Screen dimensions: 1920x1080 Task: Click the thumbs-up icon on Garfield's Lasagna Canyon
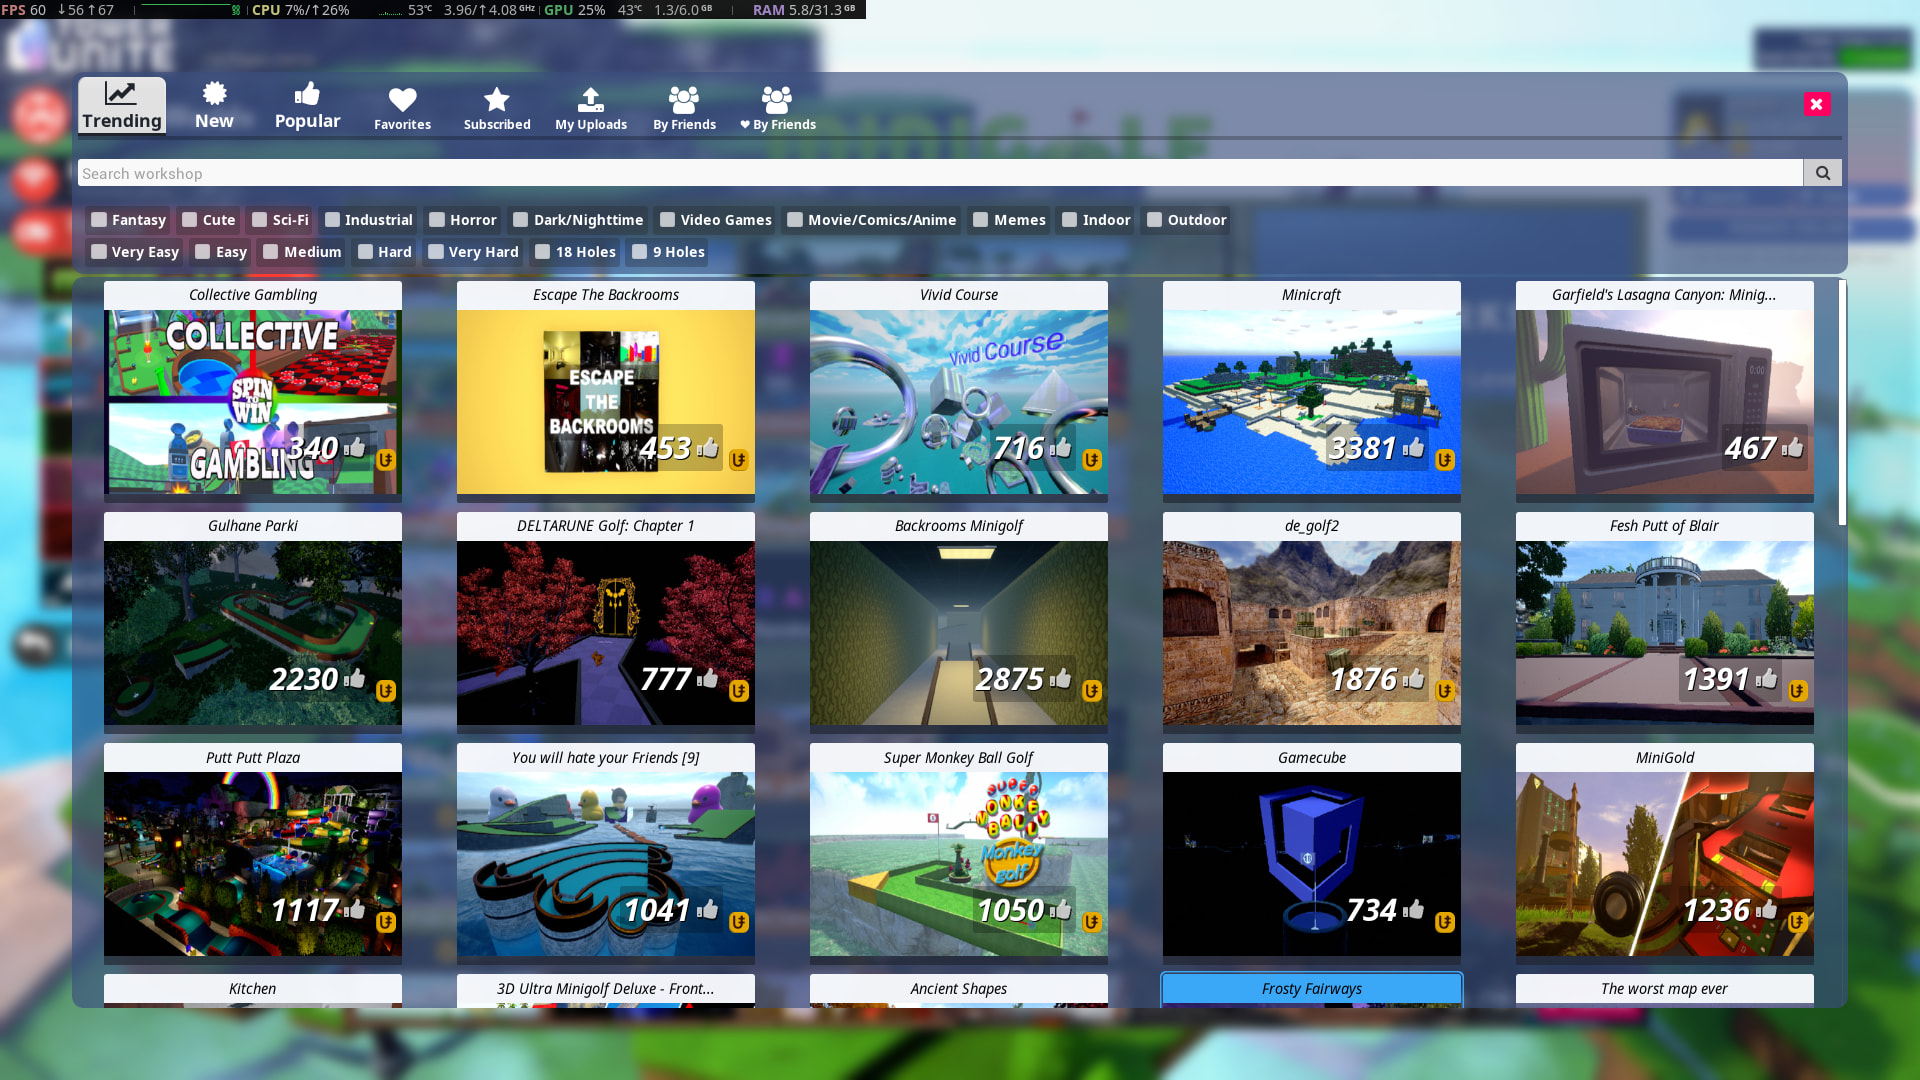[1793, 447]
